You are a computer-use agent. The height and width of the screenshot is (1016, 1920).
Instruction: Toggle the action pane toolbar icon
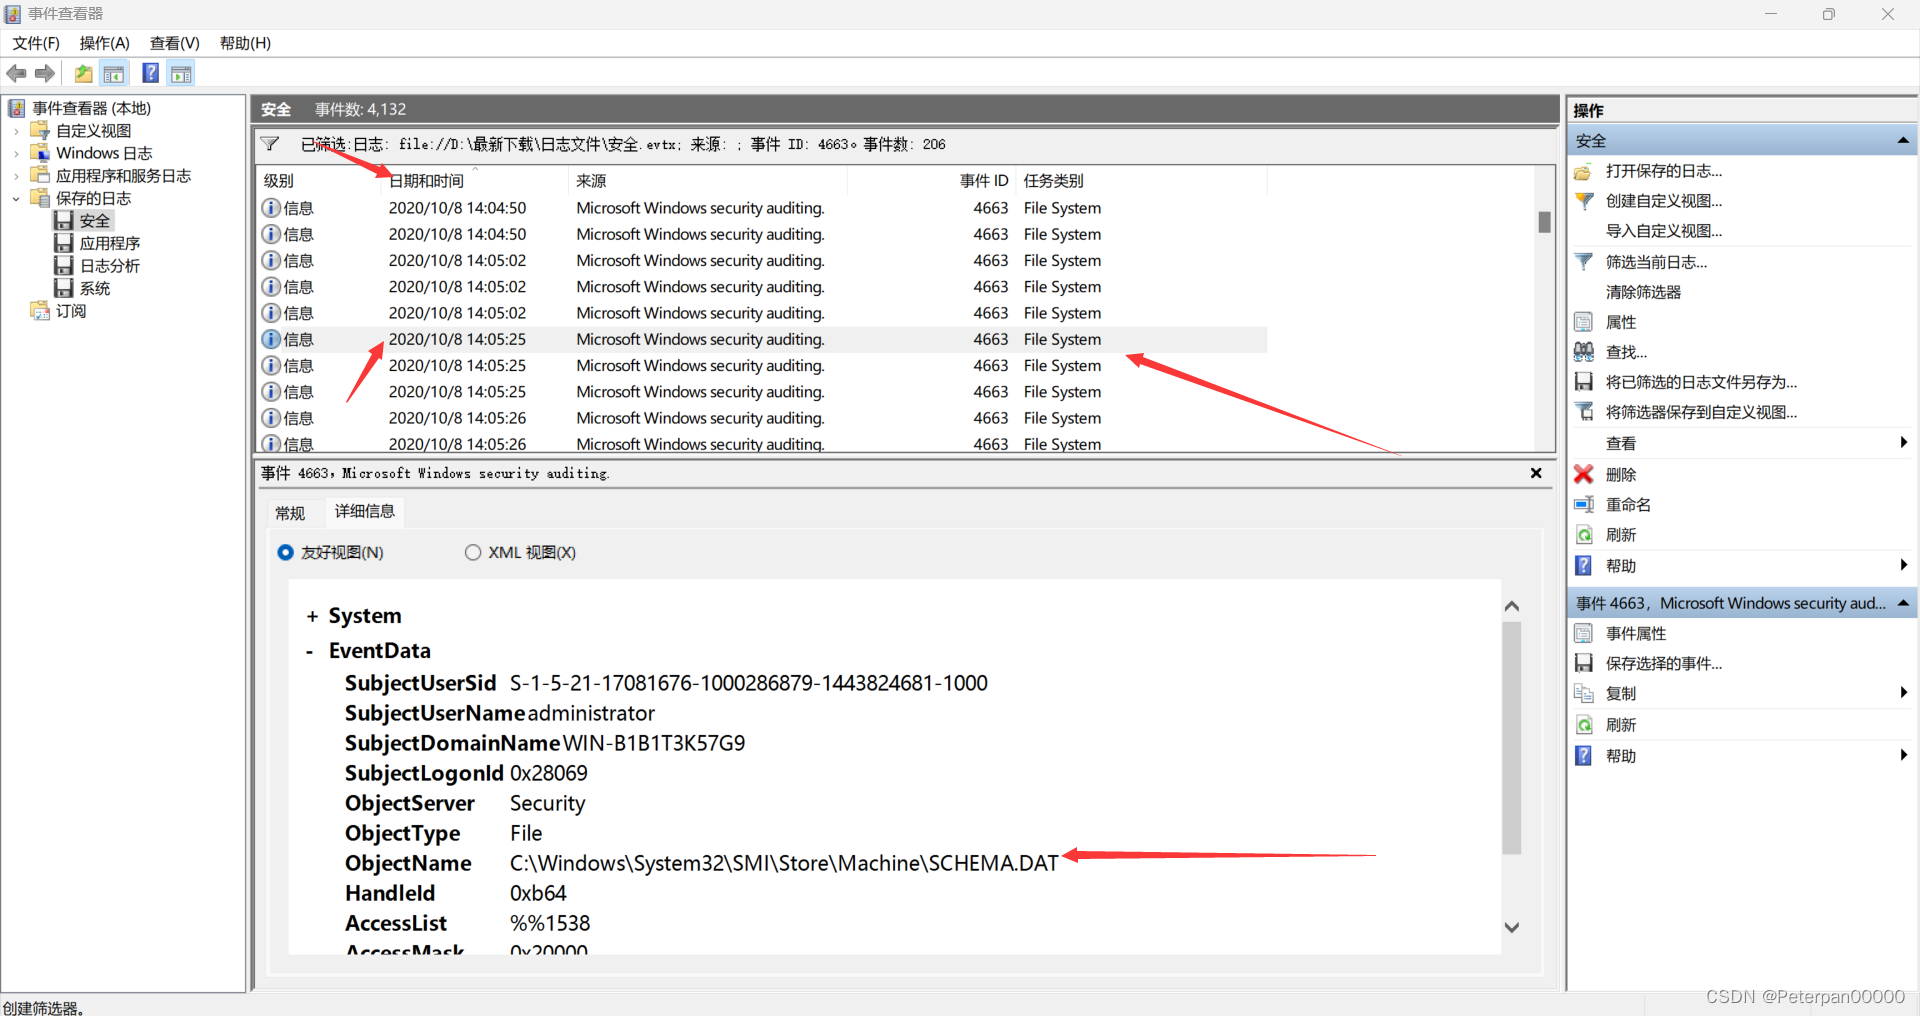pyautogui.click(x=181, y=73)
